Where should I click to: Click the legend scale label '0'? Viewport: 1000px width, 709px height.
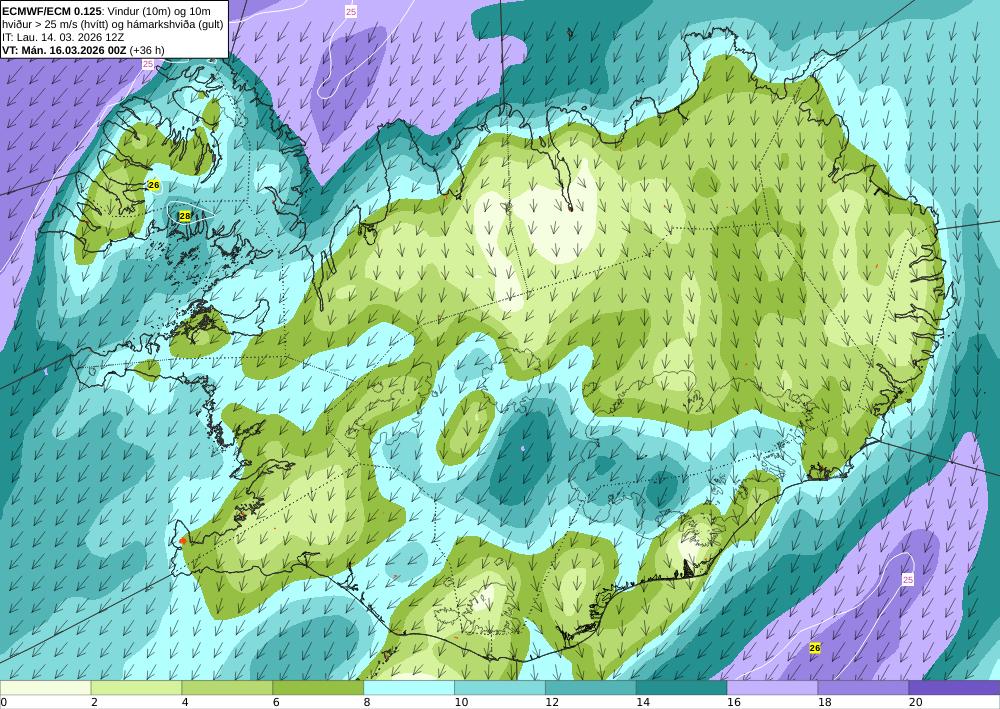3,703
